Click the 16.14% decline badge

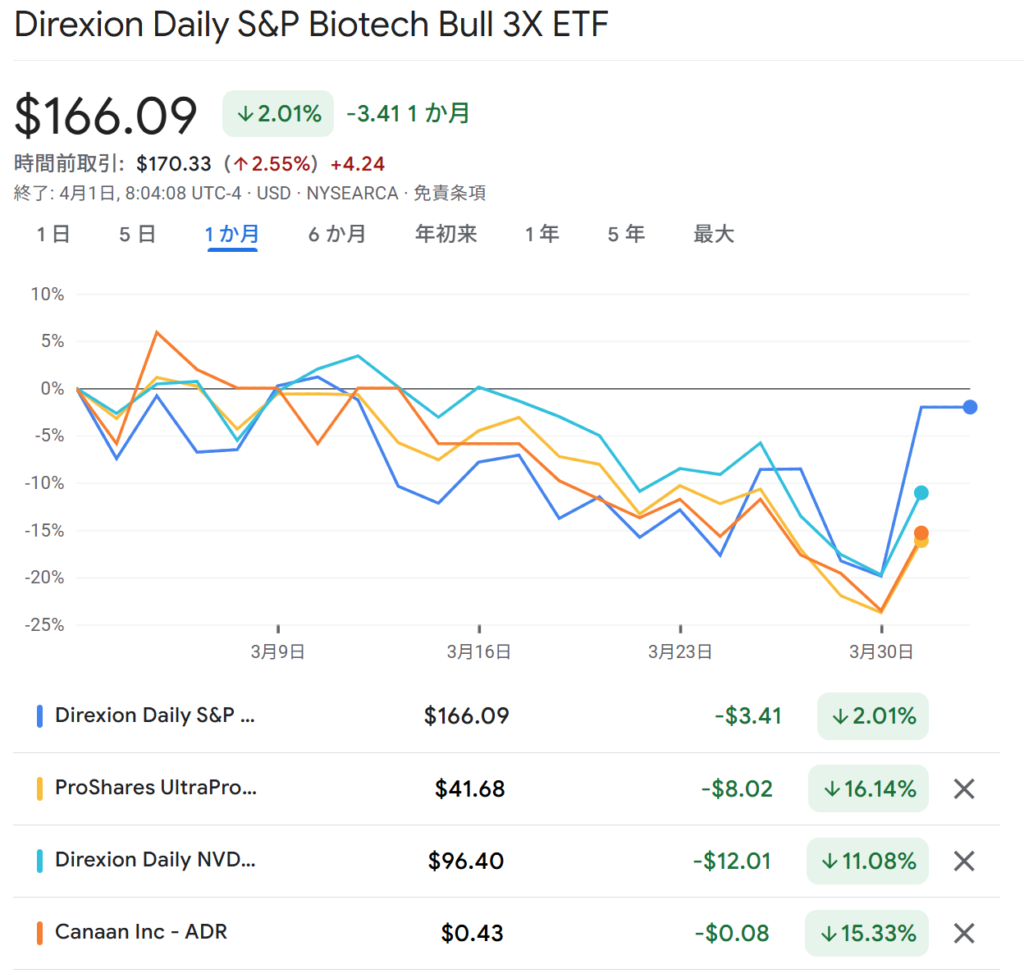868,789
